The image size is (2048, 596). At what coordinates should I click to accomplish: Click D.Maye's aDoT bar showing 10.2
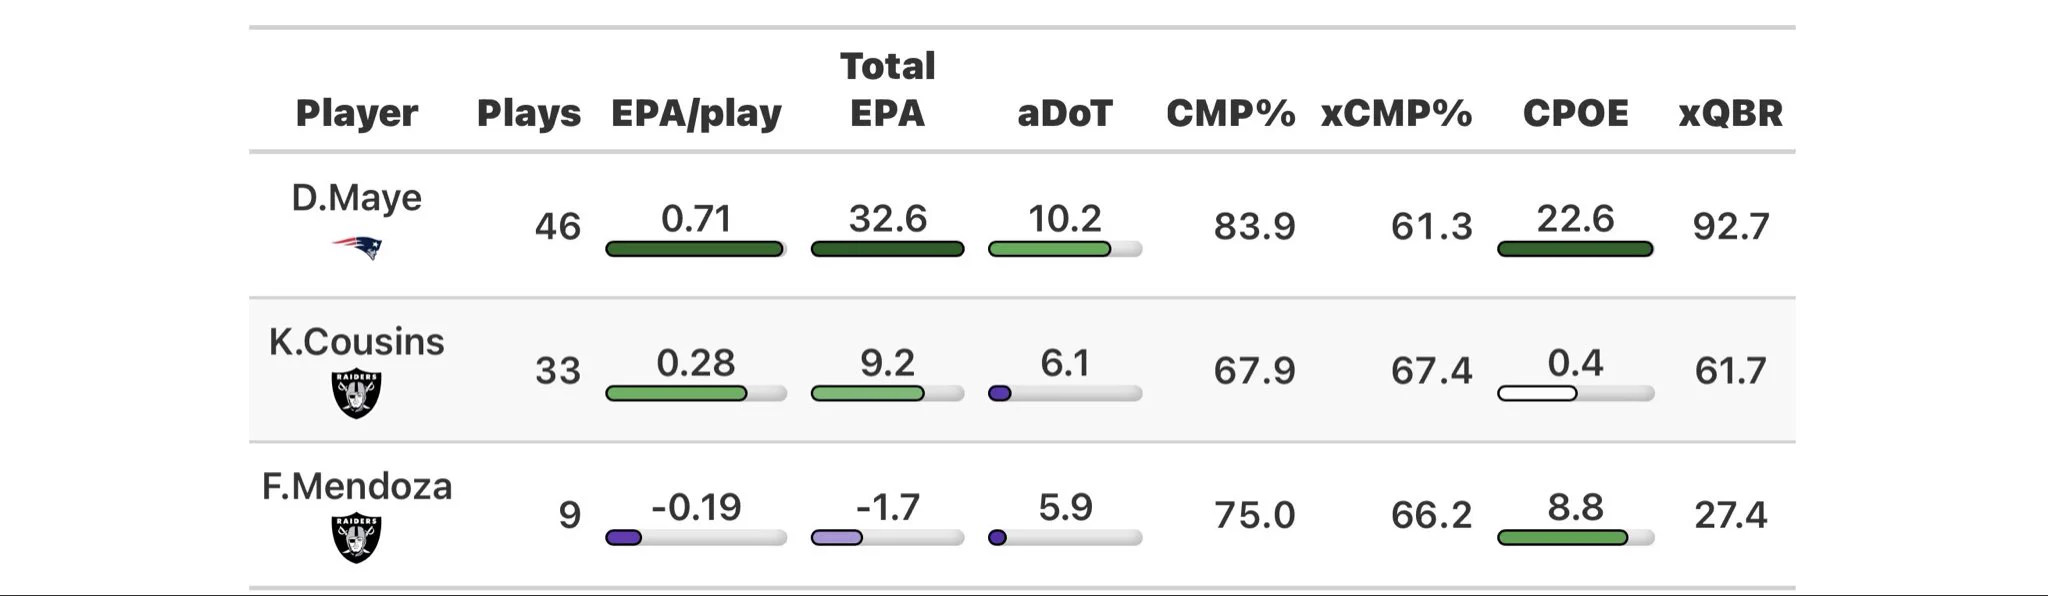tap(1049, 249)
